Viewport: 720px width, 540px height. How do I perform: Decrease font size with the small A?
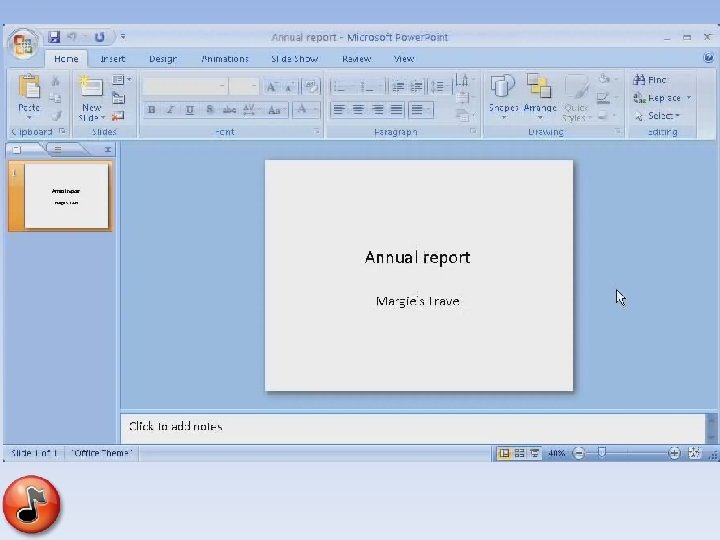click(290, 87)
